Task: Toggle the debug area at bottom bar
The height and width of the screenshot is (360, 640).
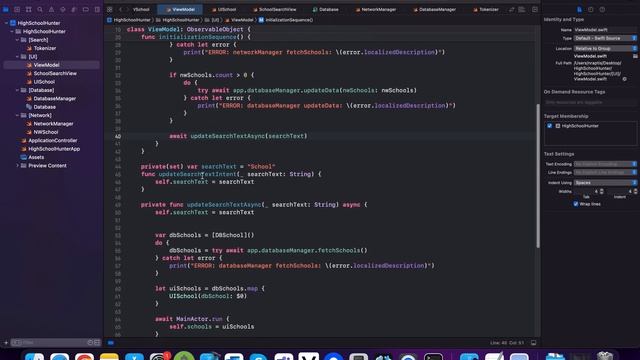Action: click(x=533, y=343)
